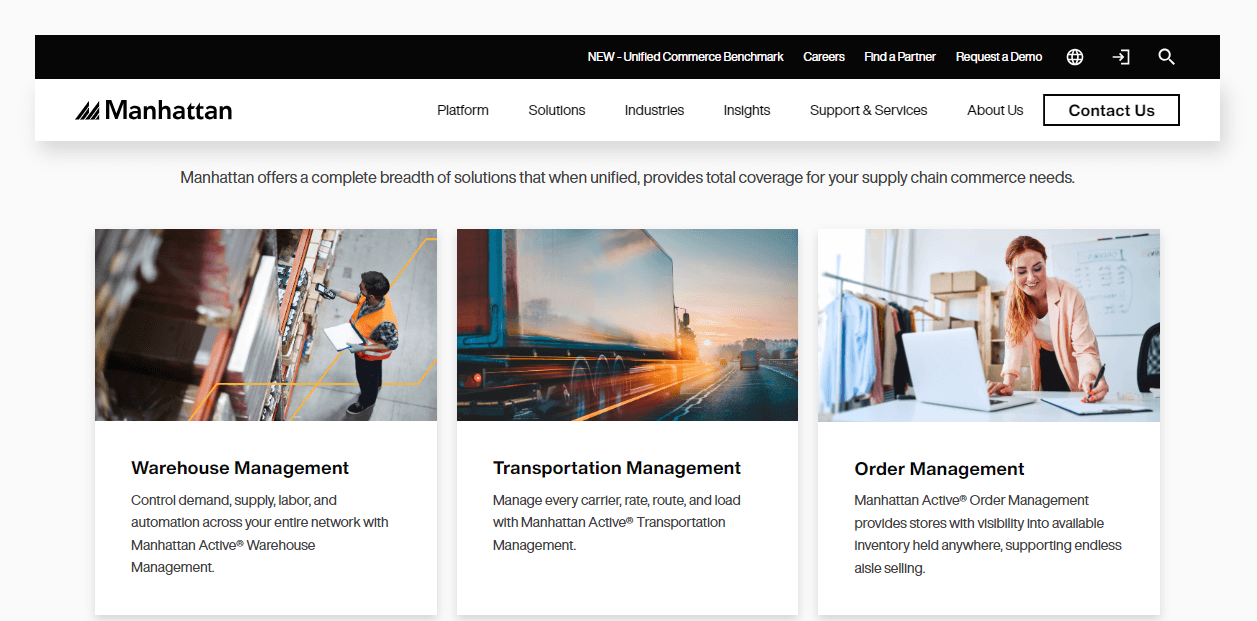Open the Platform menu

tap(463, 110)
